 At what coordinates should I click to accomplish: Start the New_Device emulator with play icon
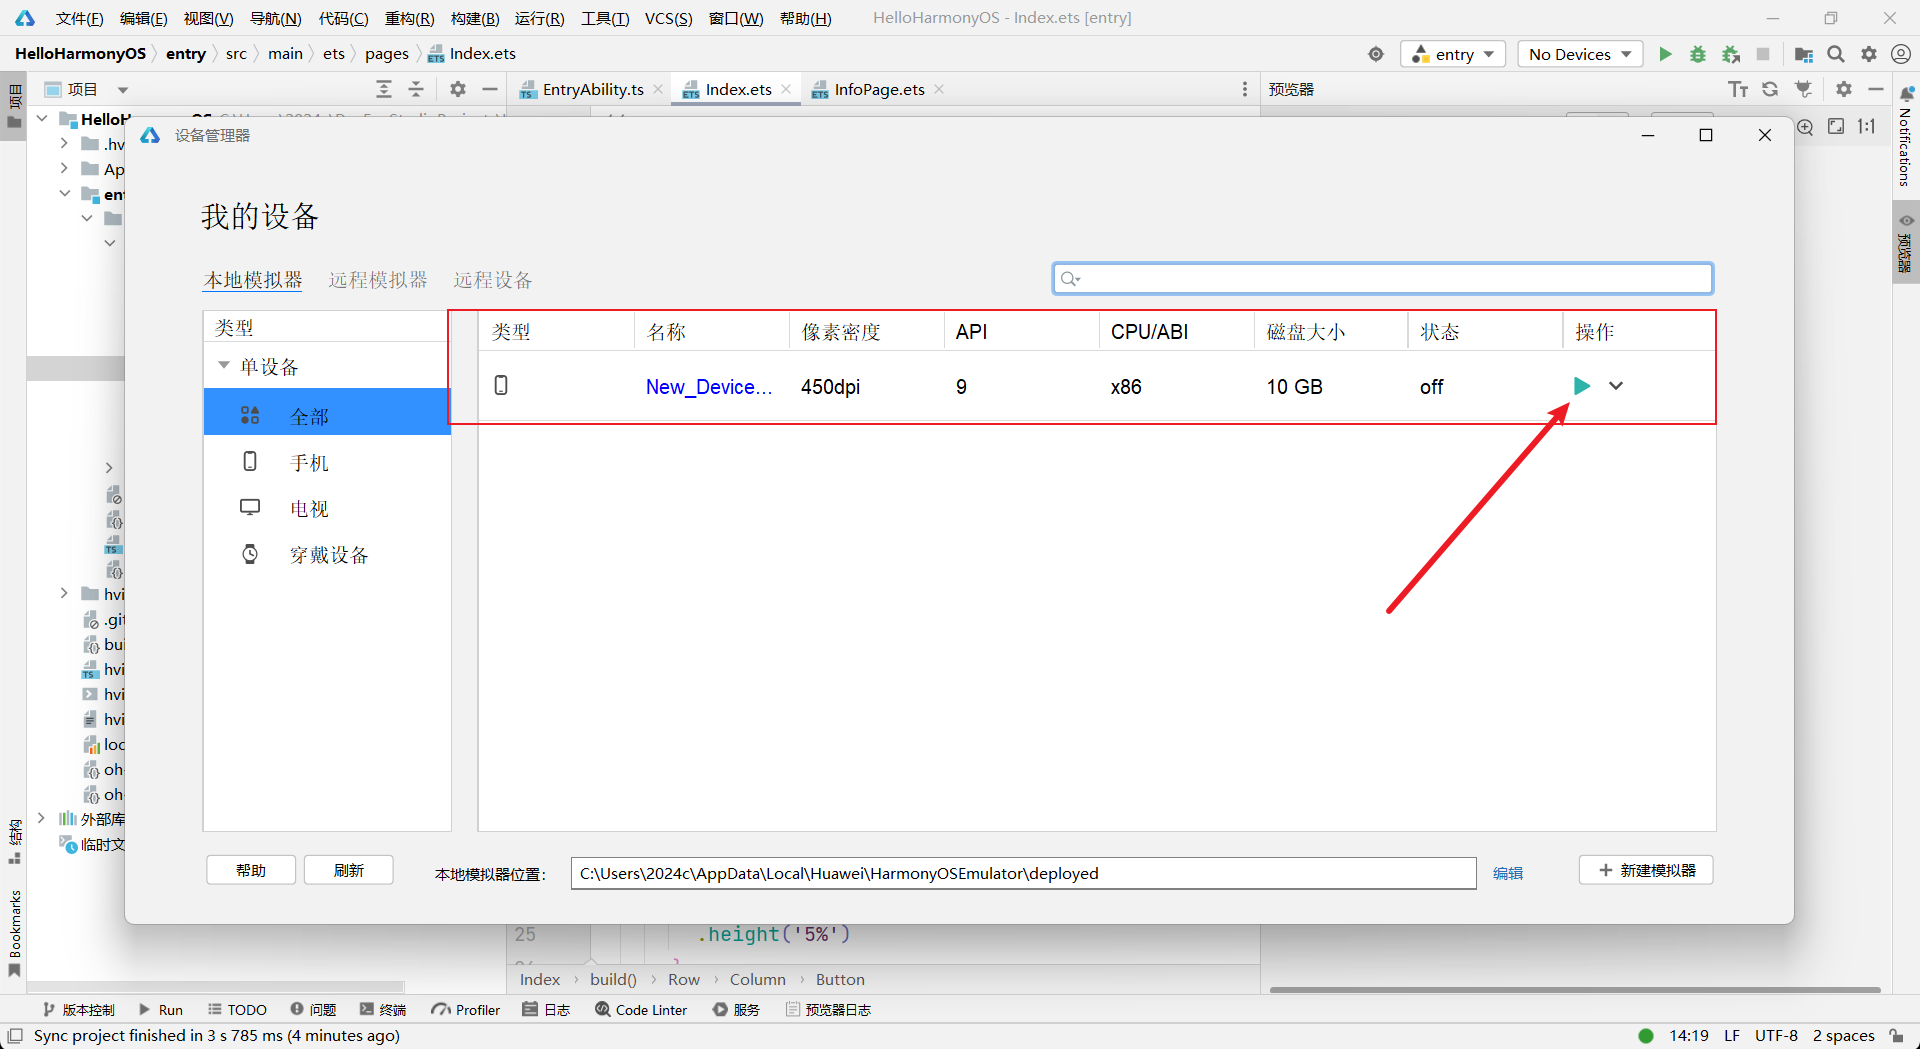pos(1581,386)
